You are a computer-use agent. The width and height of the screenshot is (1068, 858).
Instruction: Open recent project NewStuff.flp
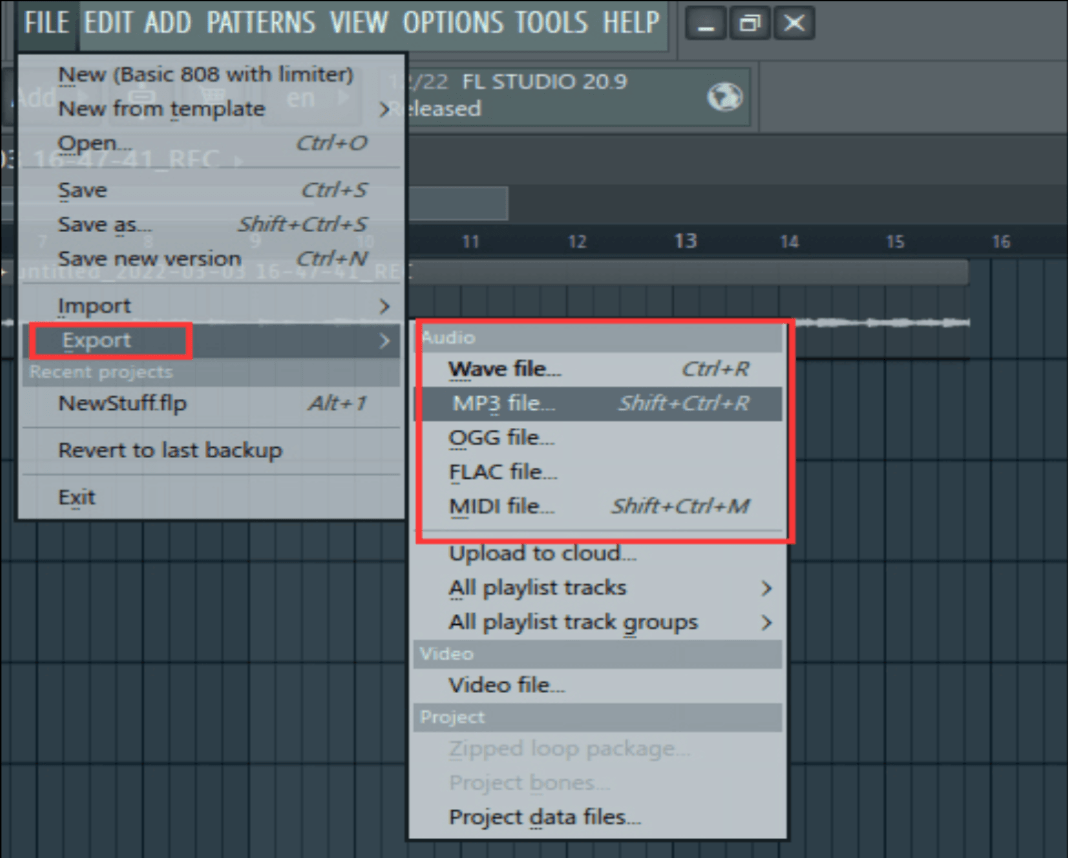[x=122, y=404]
